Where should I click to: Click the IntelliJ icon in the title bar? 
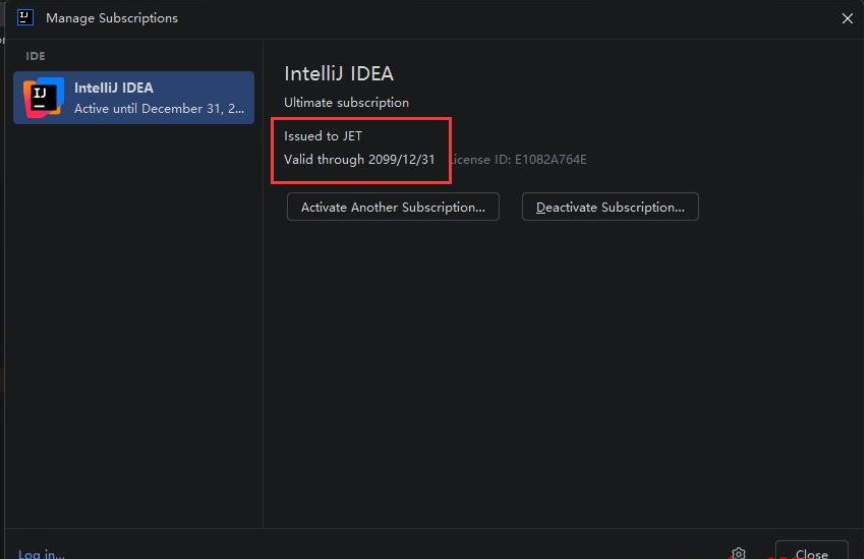[25, 18]
